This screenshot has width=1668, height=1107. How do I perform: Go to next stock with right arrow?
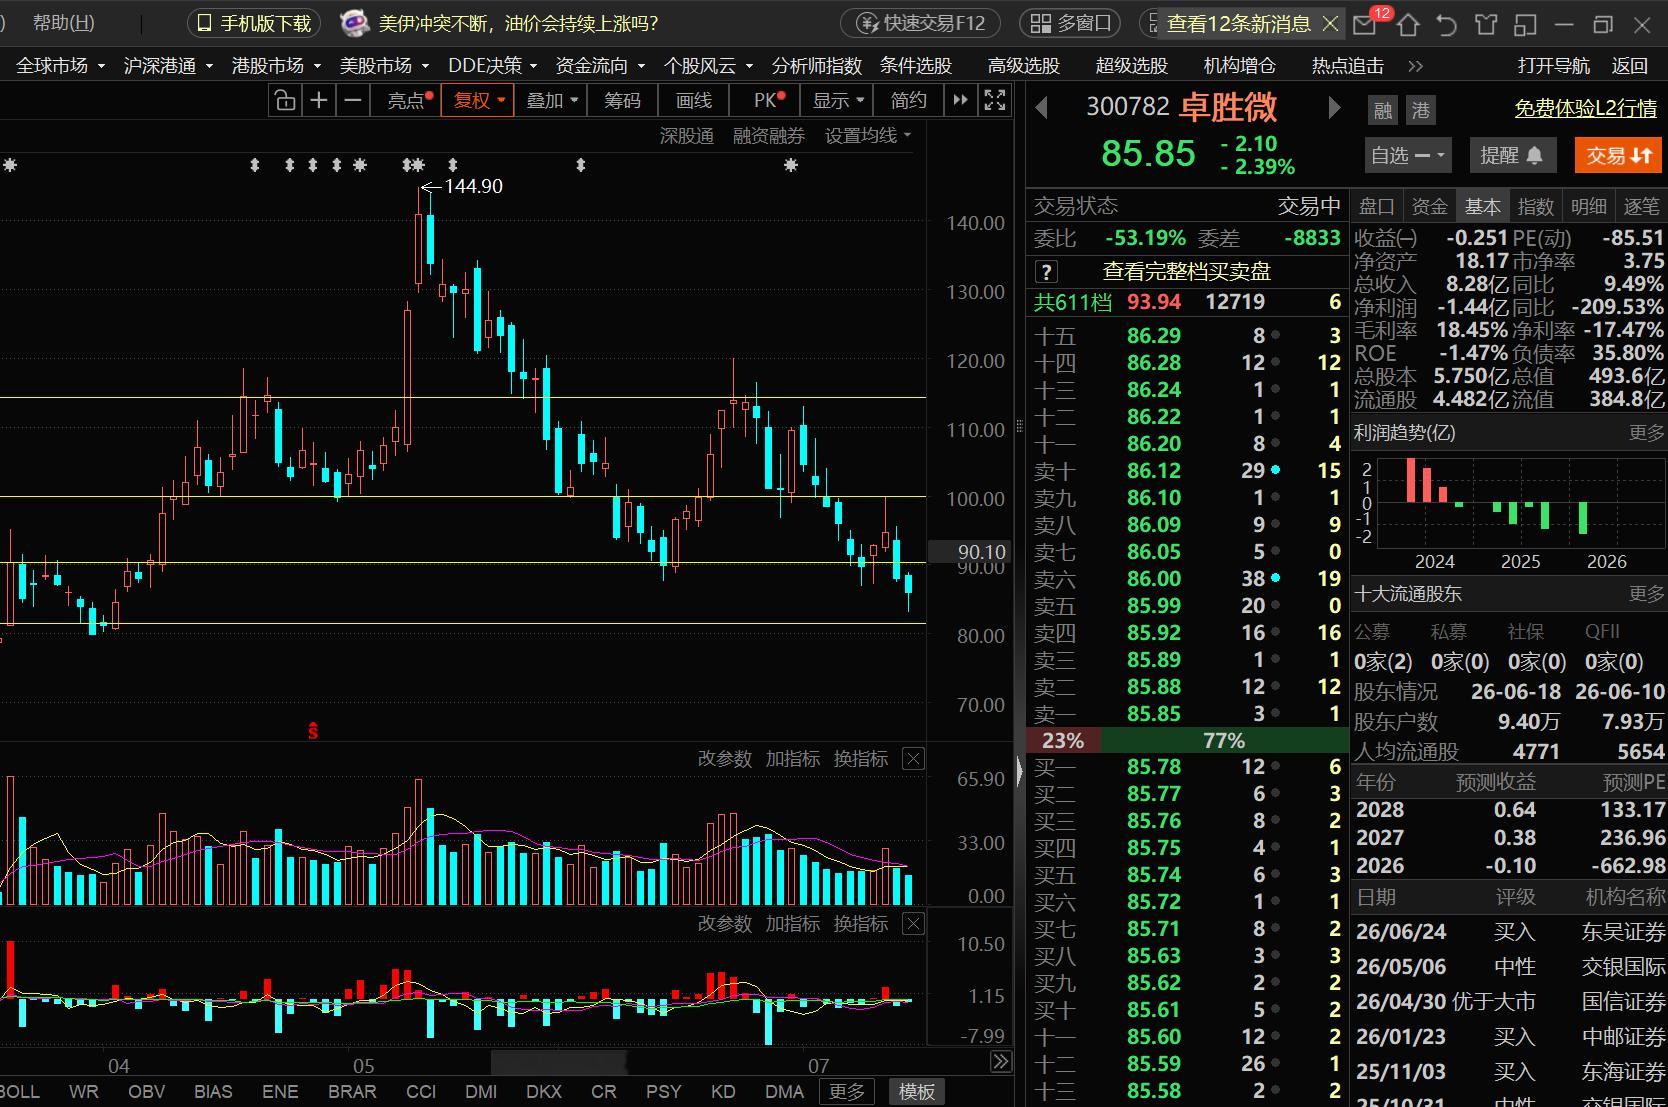pos(1334,108)
